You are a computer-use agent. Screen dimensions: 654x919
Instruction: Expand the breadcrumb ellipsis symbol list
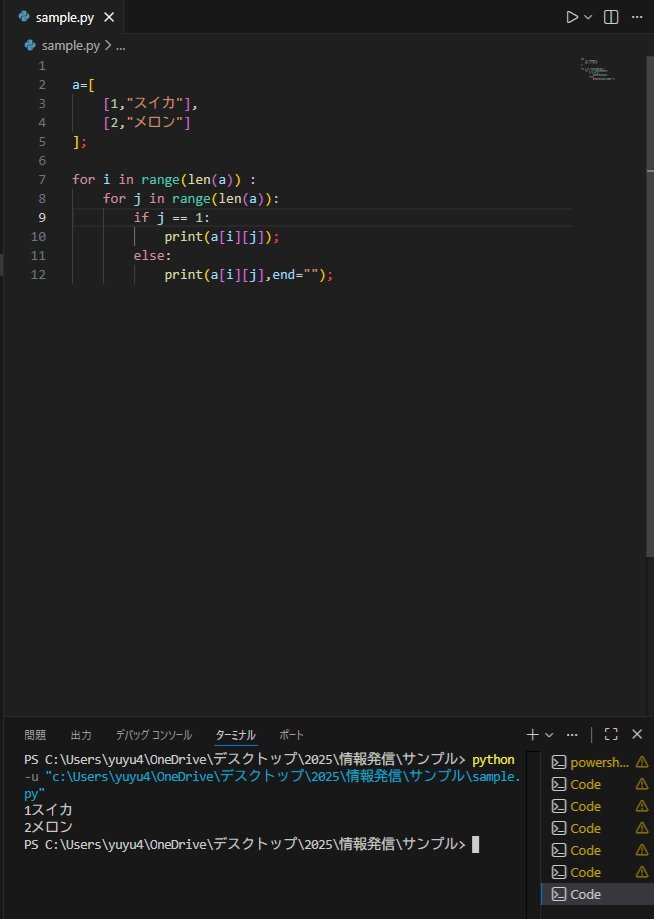tap(120, 45)
